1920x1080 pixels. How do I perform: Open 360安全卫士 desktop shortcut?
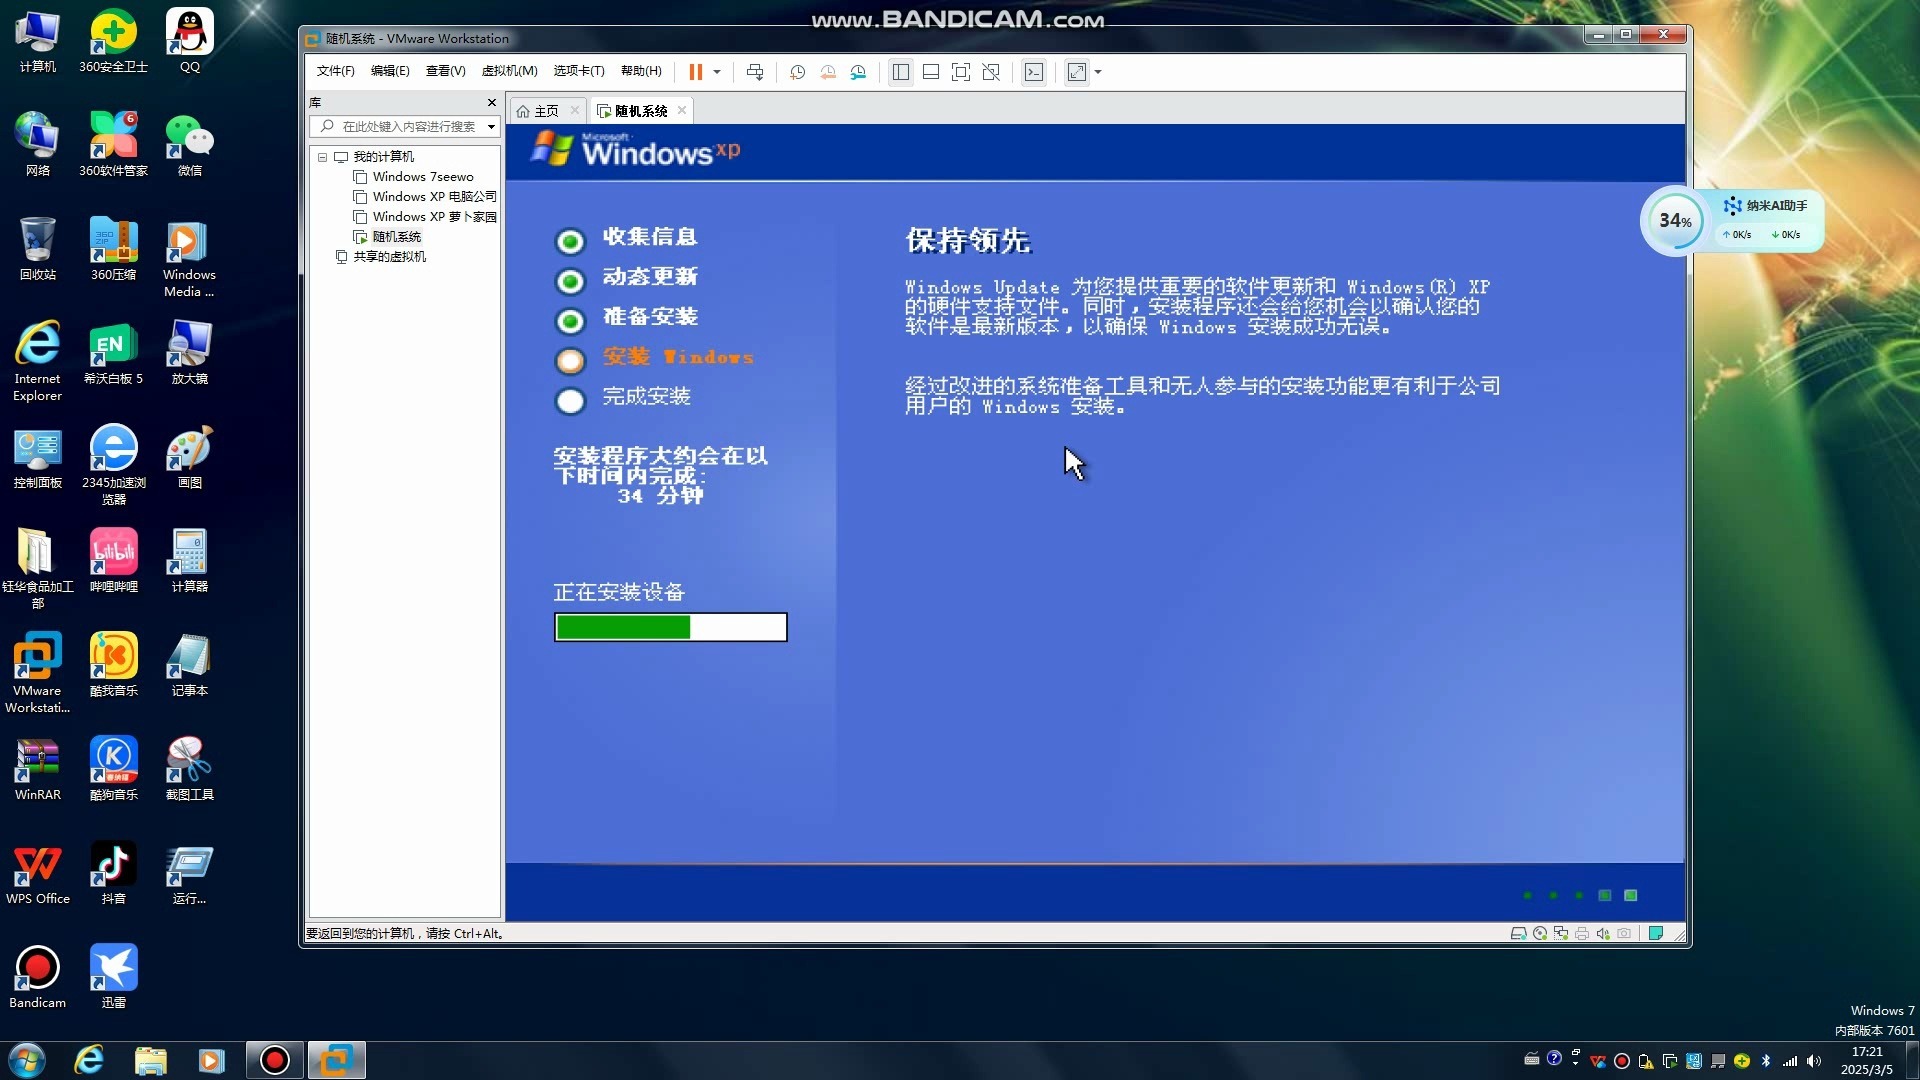point(113,41)
